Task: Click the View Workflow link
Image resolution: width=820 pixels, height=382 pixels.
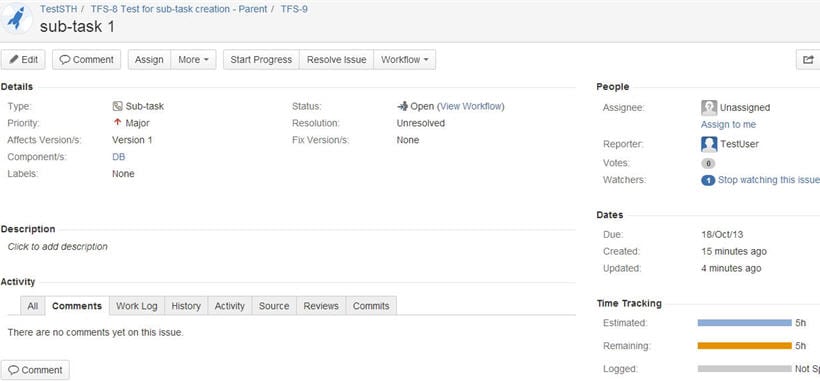Action: click(x=471, y=106)
